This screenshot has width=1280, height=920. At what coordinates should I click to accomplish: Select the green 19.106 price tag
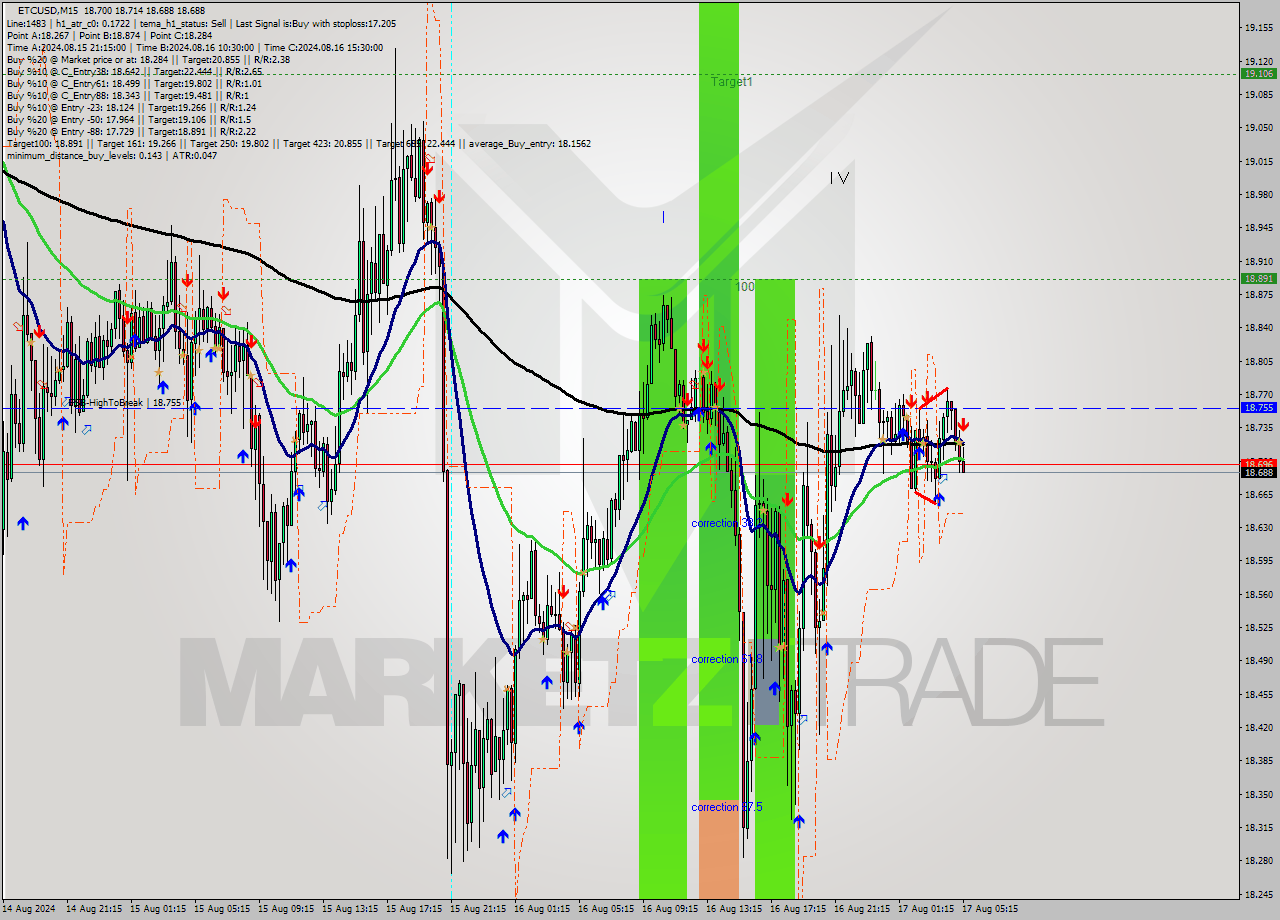click(1258, 73)
